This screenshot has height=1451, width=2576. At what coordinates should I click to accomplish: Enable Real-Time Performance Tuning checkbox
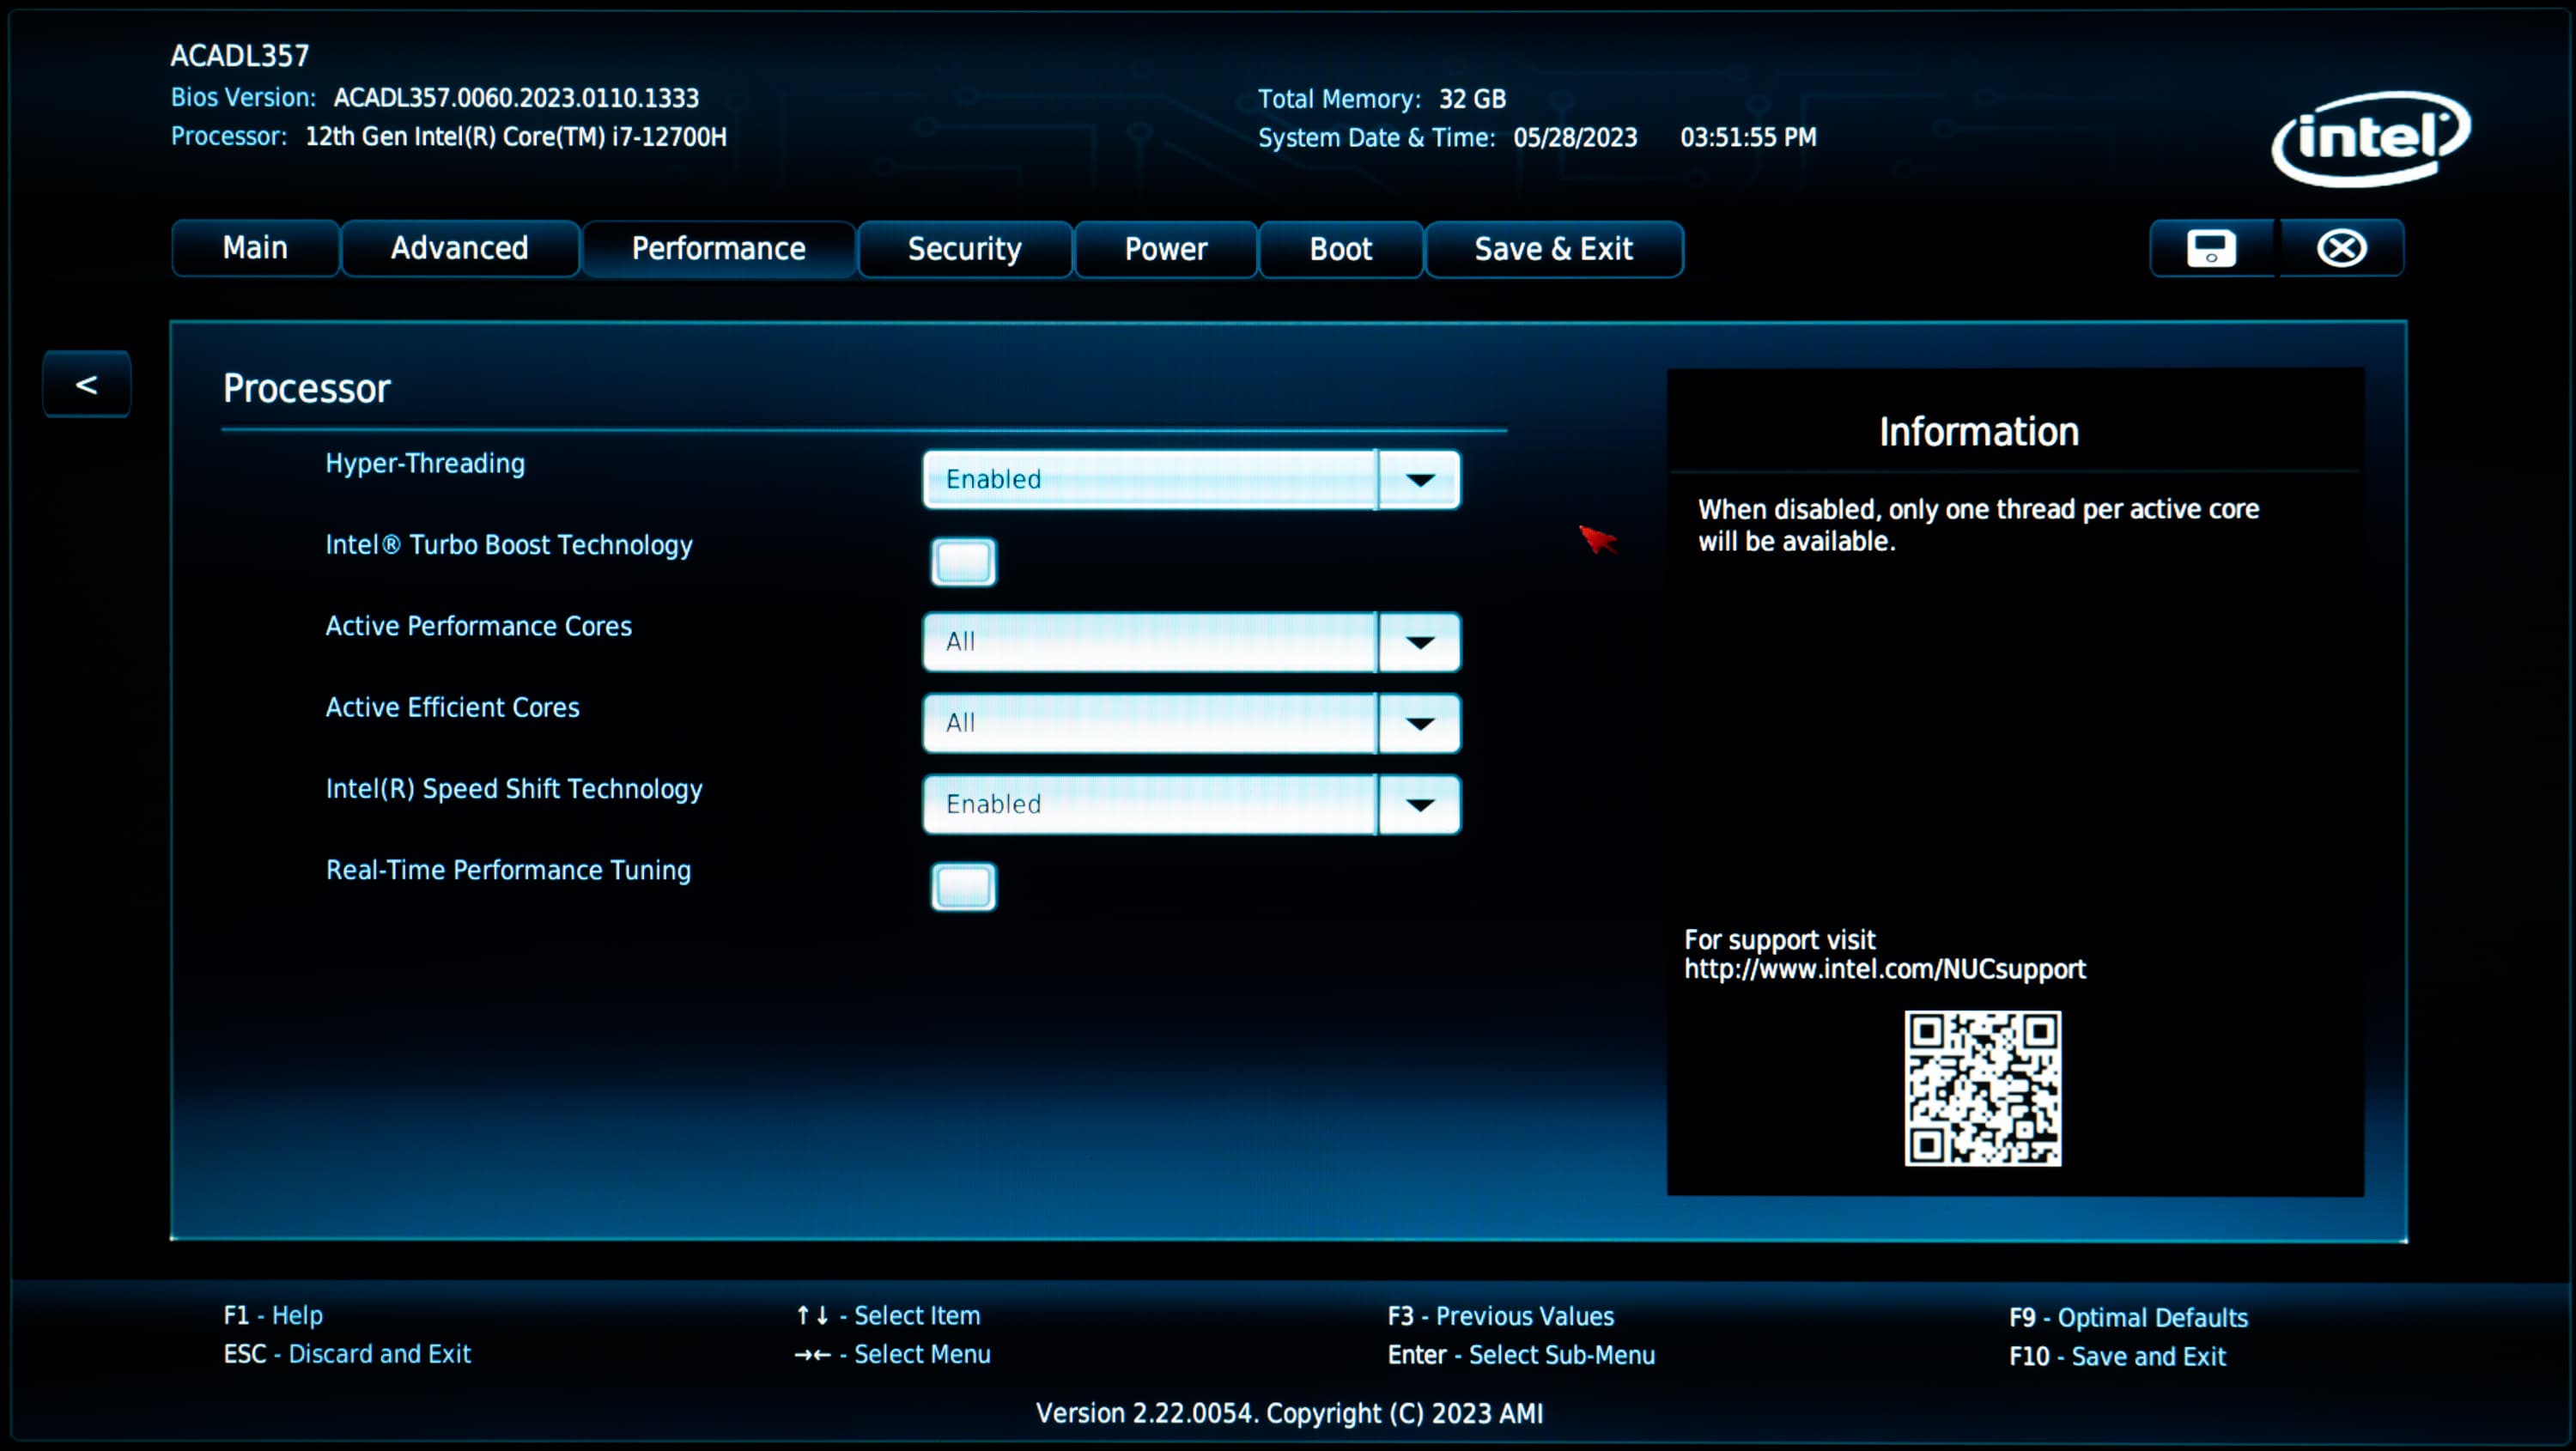pyautogui.click(x=963, y=887)
